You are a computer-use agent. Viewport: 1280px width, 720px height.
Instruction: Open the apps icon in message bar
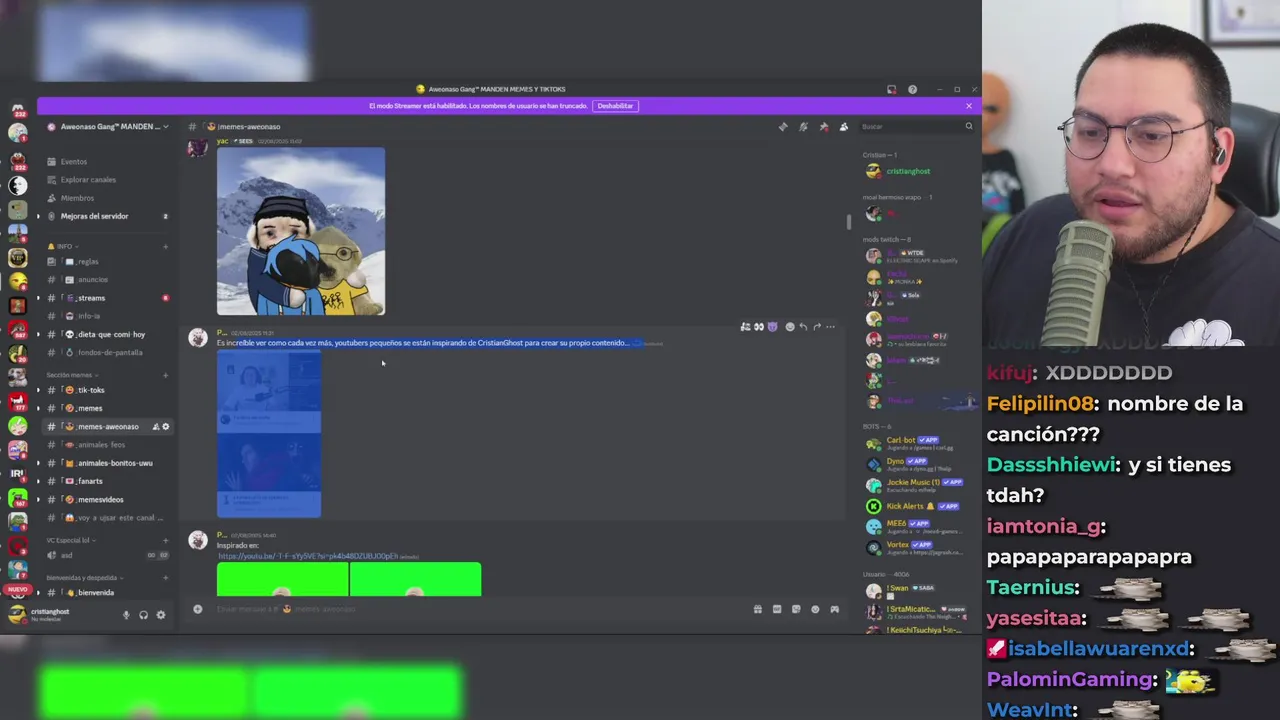tap(834, 609)
